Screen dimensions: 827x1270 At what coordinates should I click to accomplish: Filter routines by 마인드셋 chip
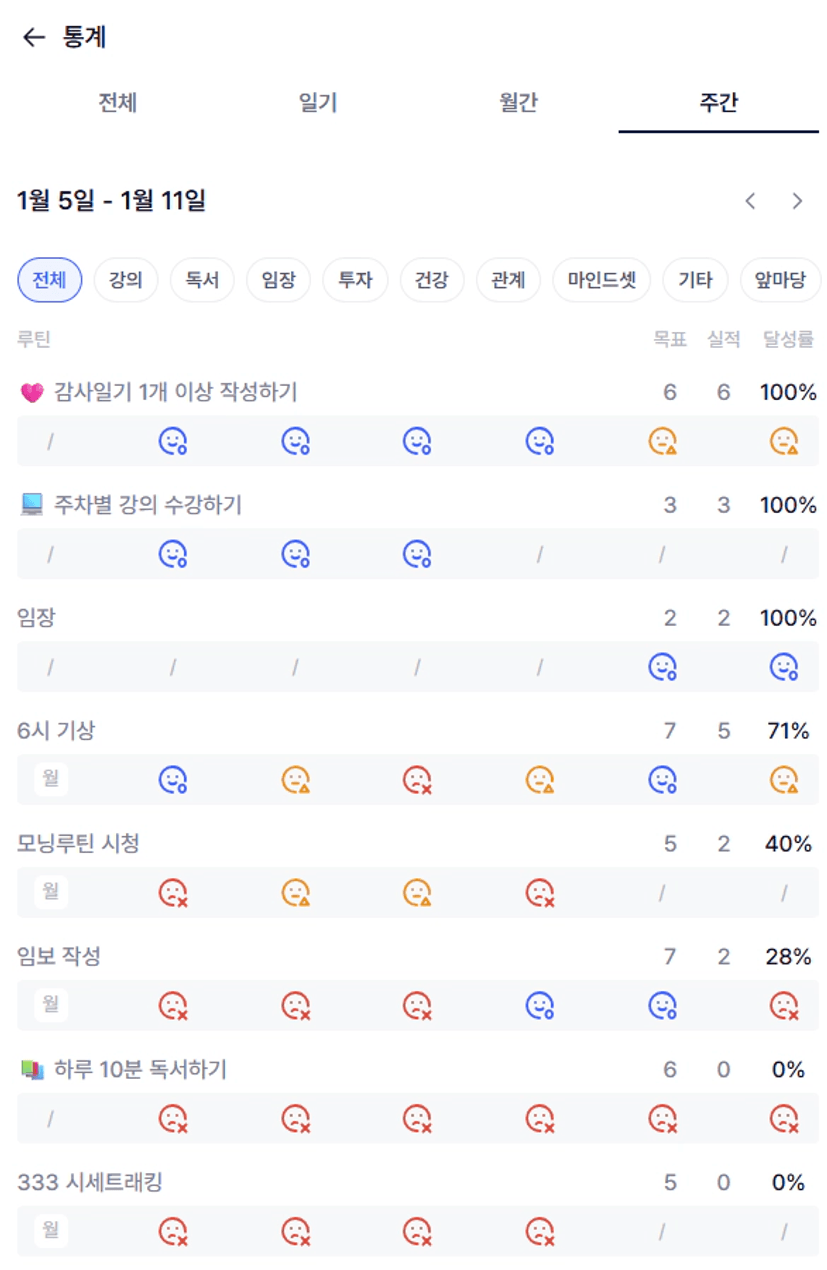click(601, 280)
